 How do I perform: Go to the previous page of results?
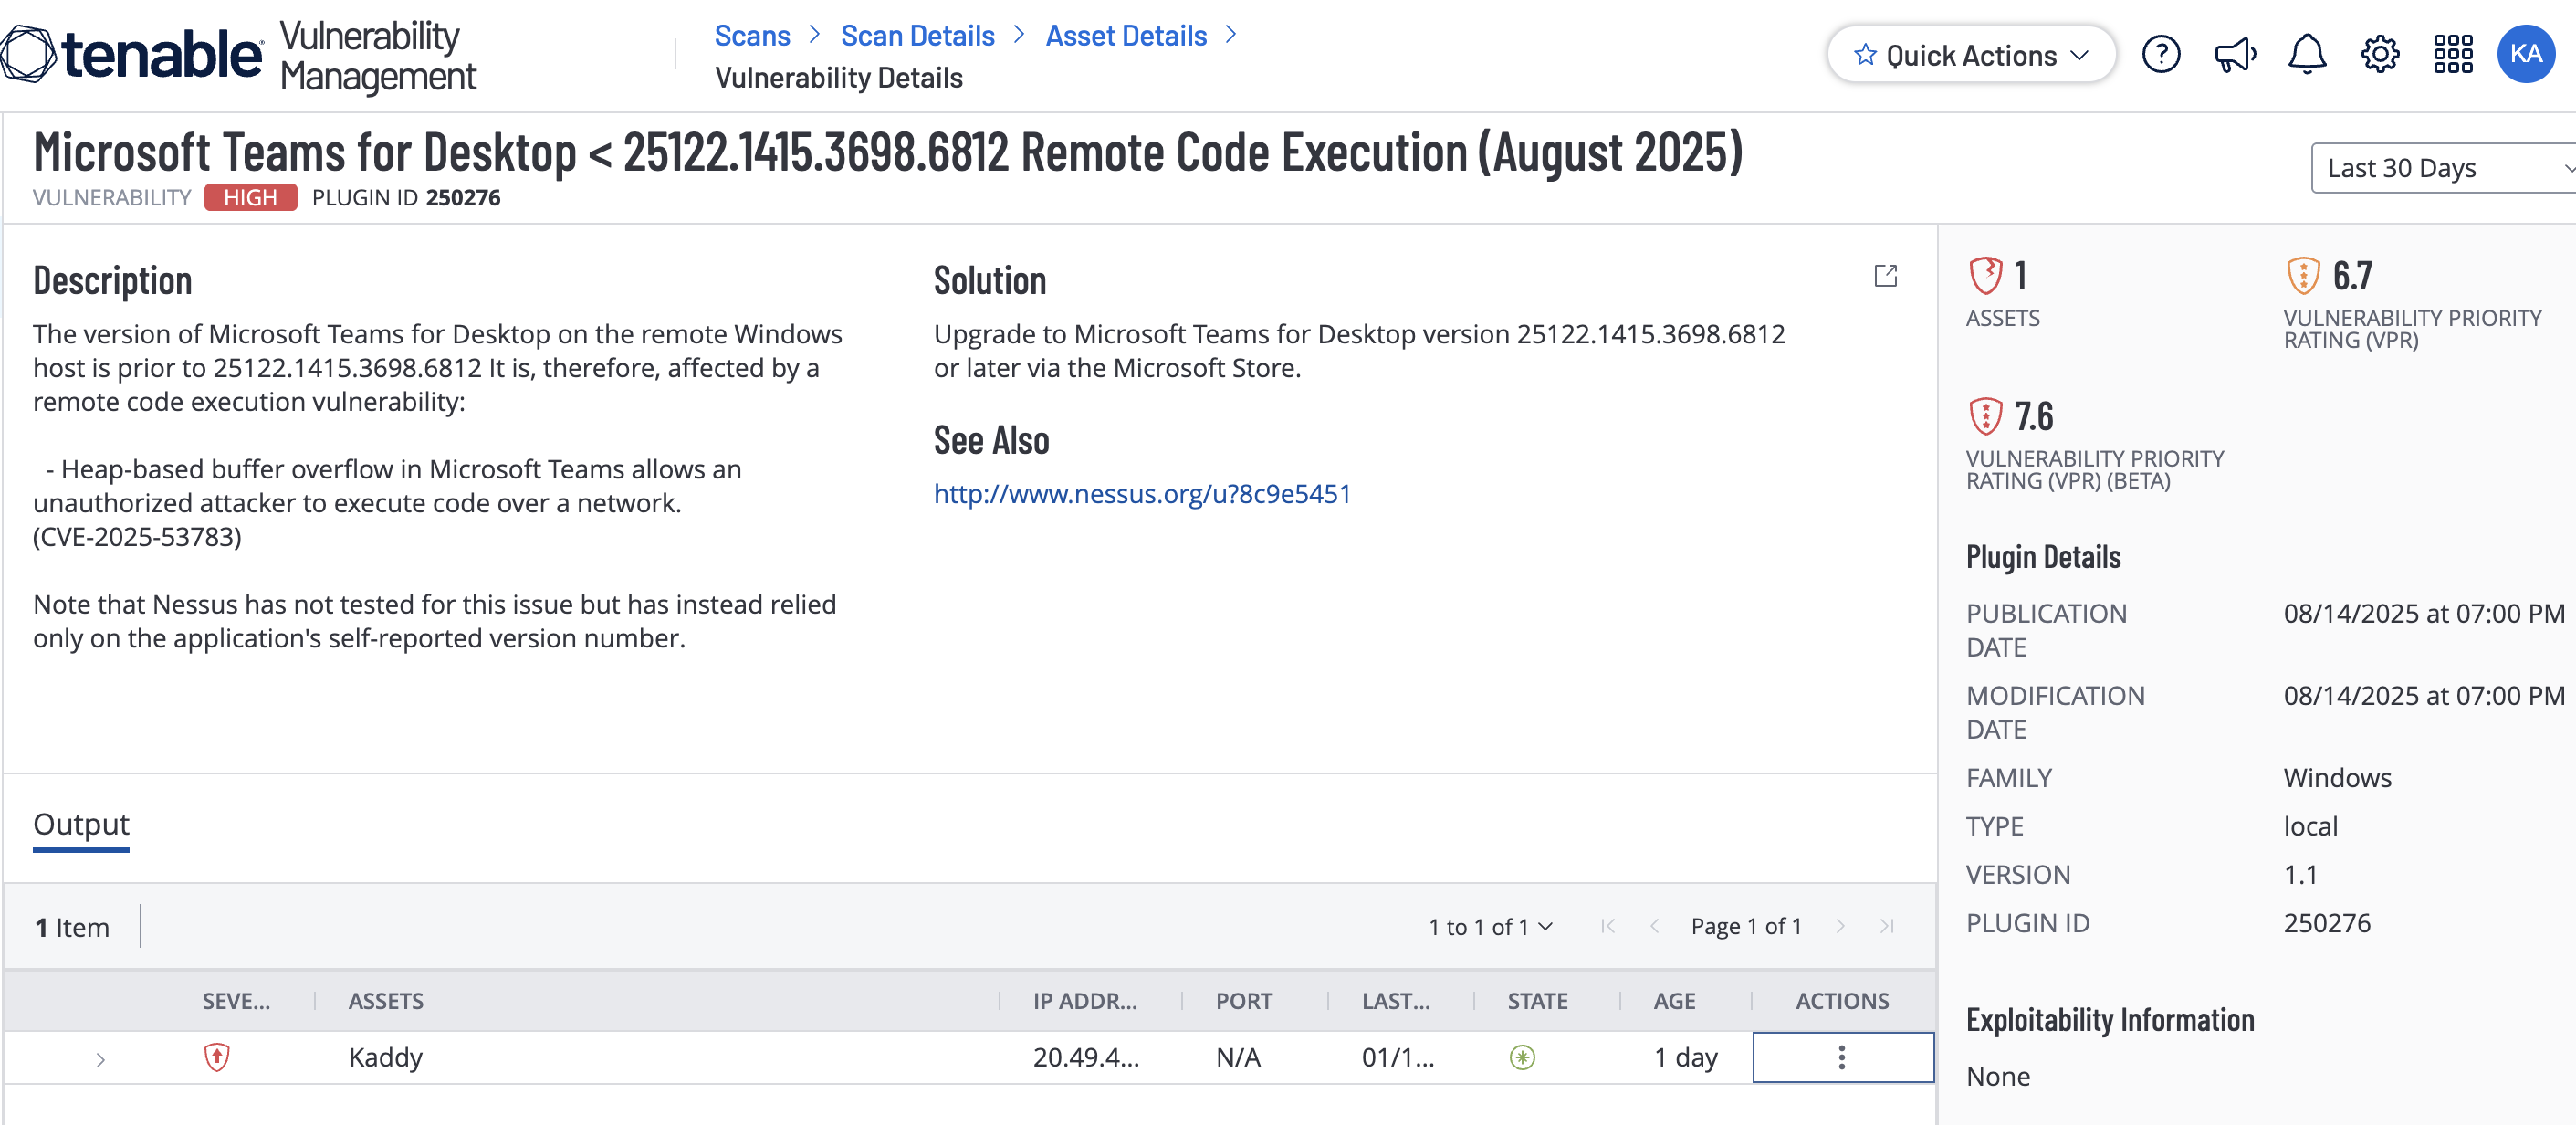[x=1655, y=926]
